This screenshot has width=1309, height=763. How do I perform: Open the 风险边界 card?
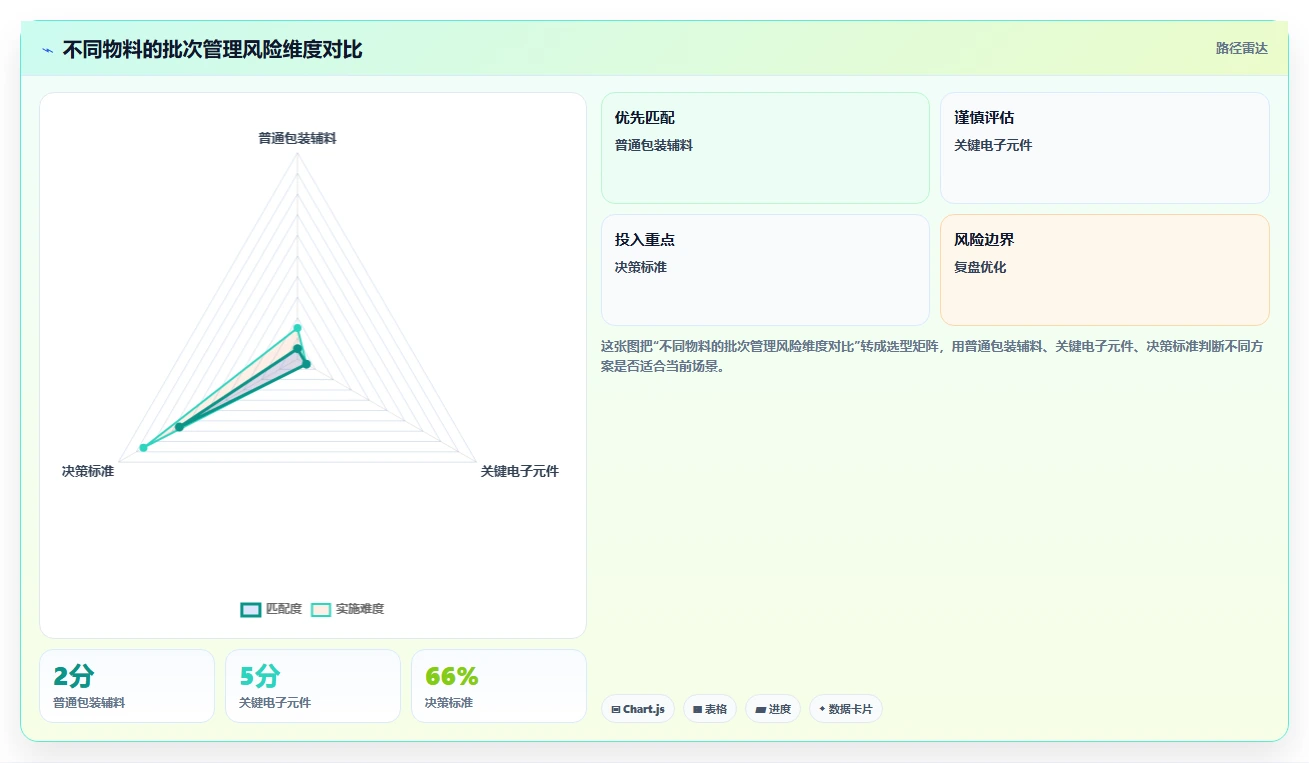pyautogui.click(x=1105, y=270)
